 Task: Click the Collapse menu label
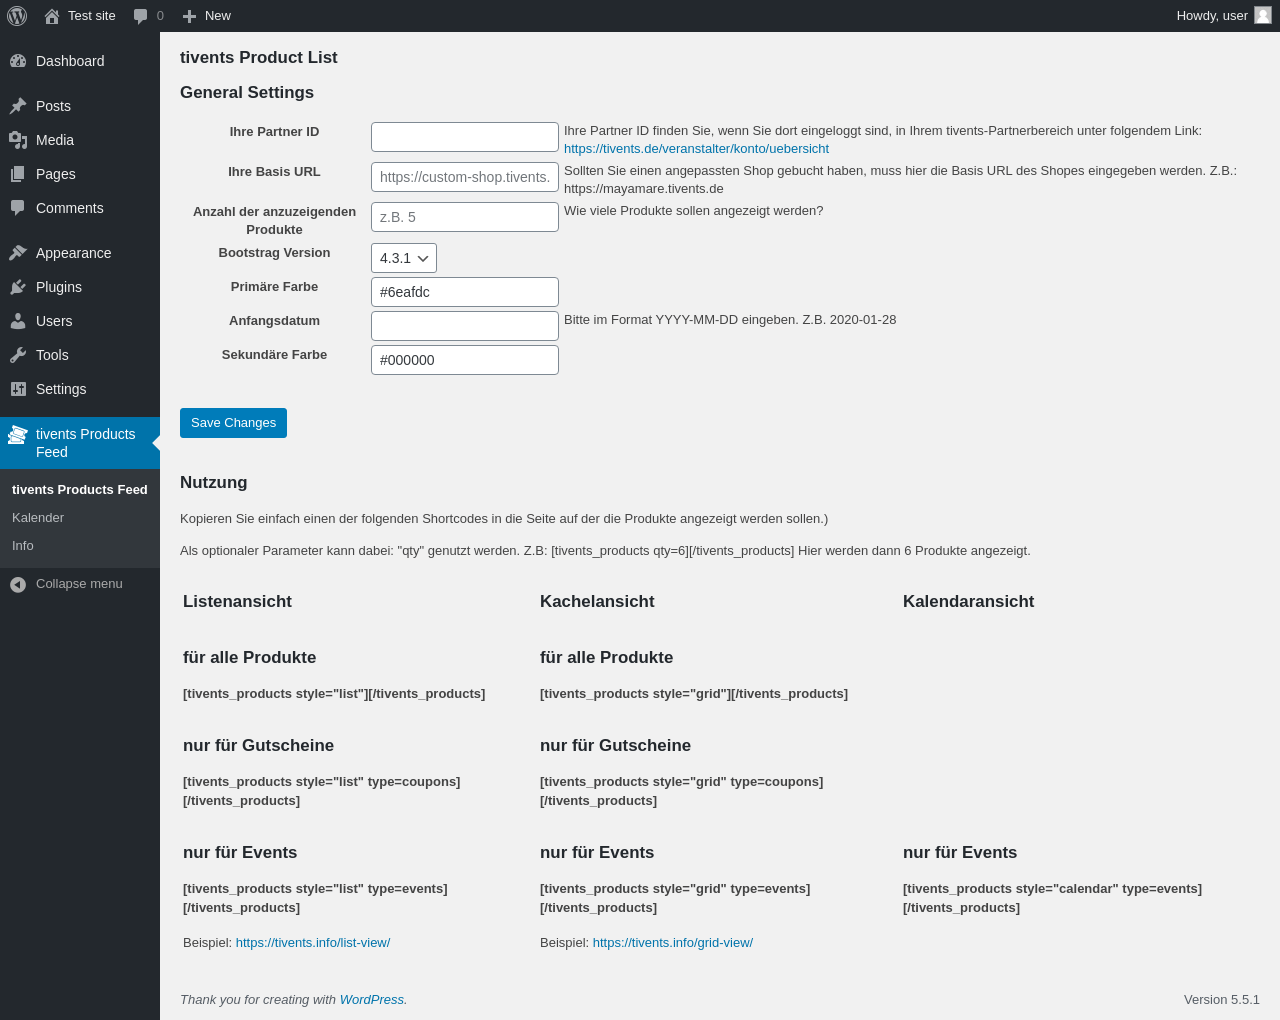point(79,584)
